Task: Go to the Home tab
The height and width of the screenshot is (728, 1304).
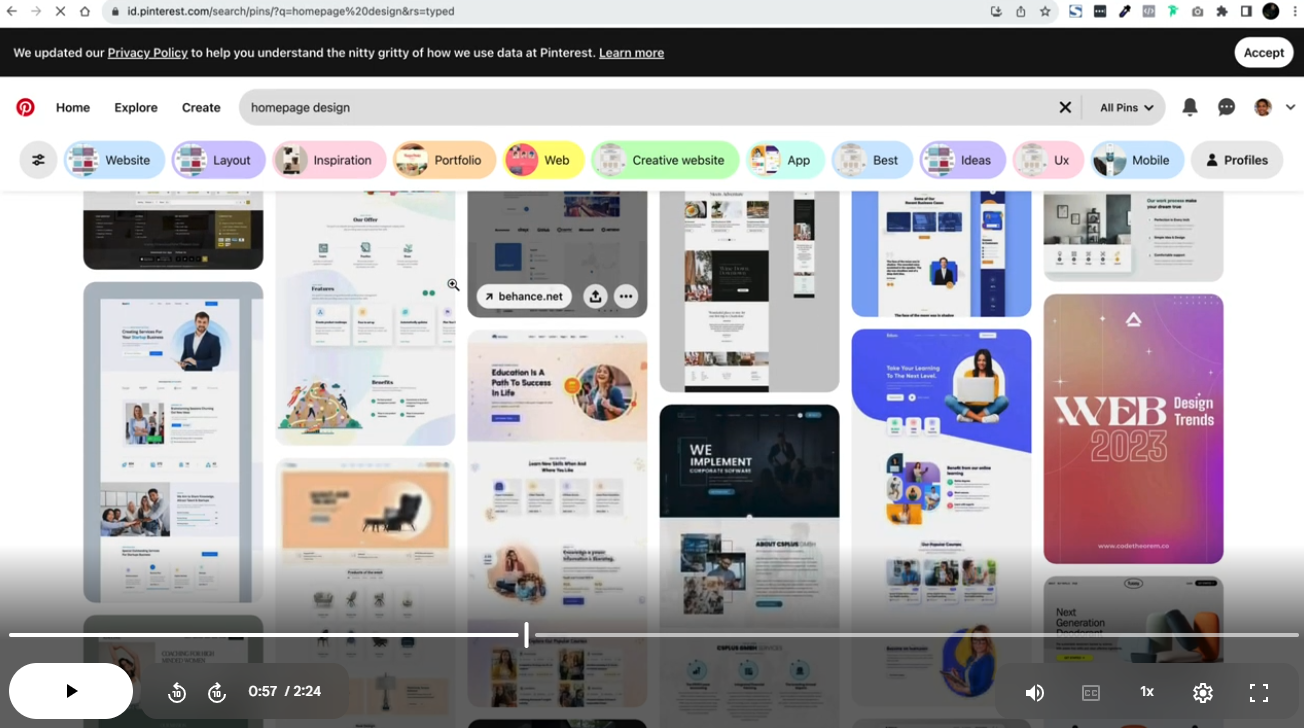Action: pos(73,107)
